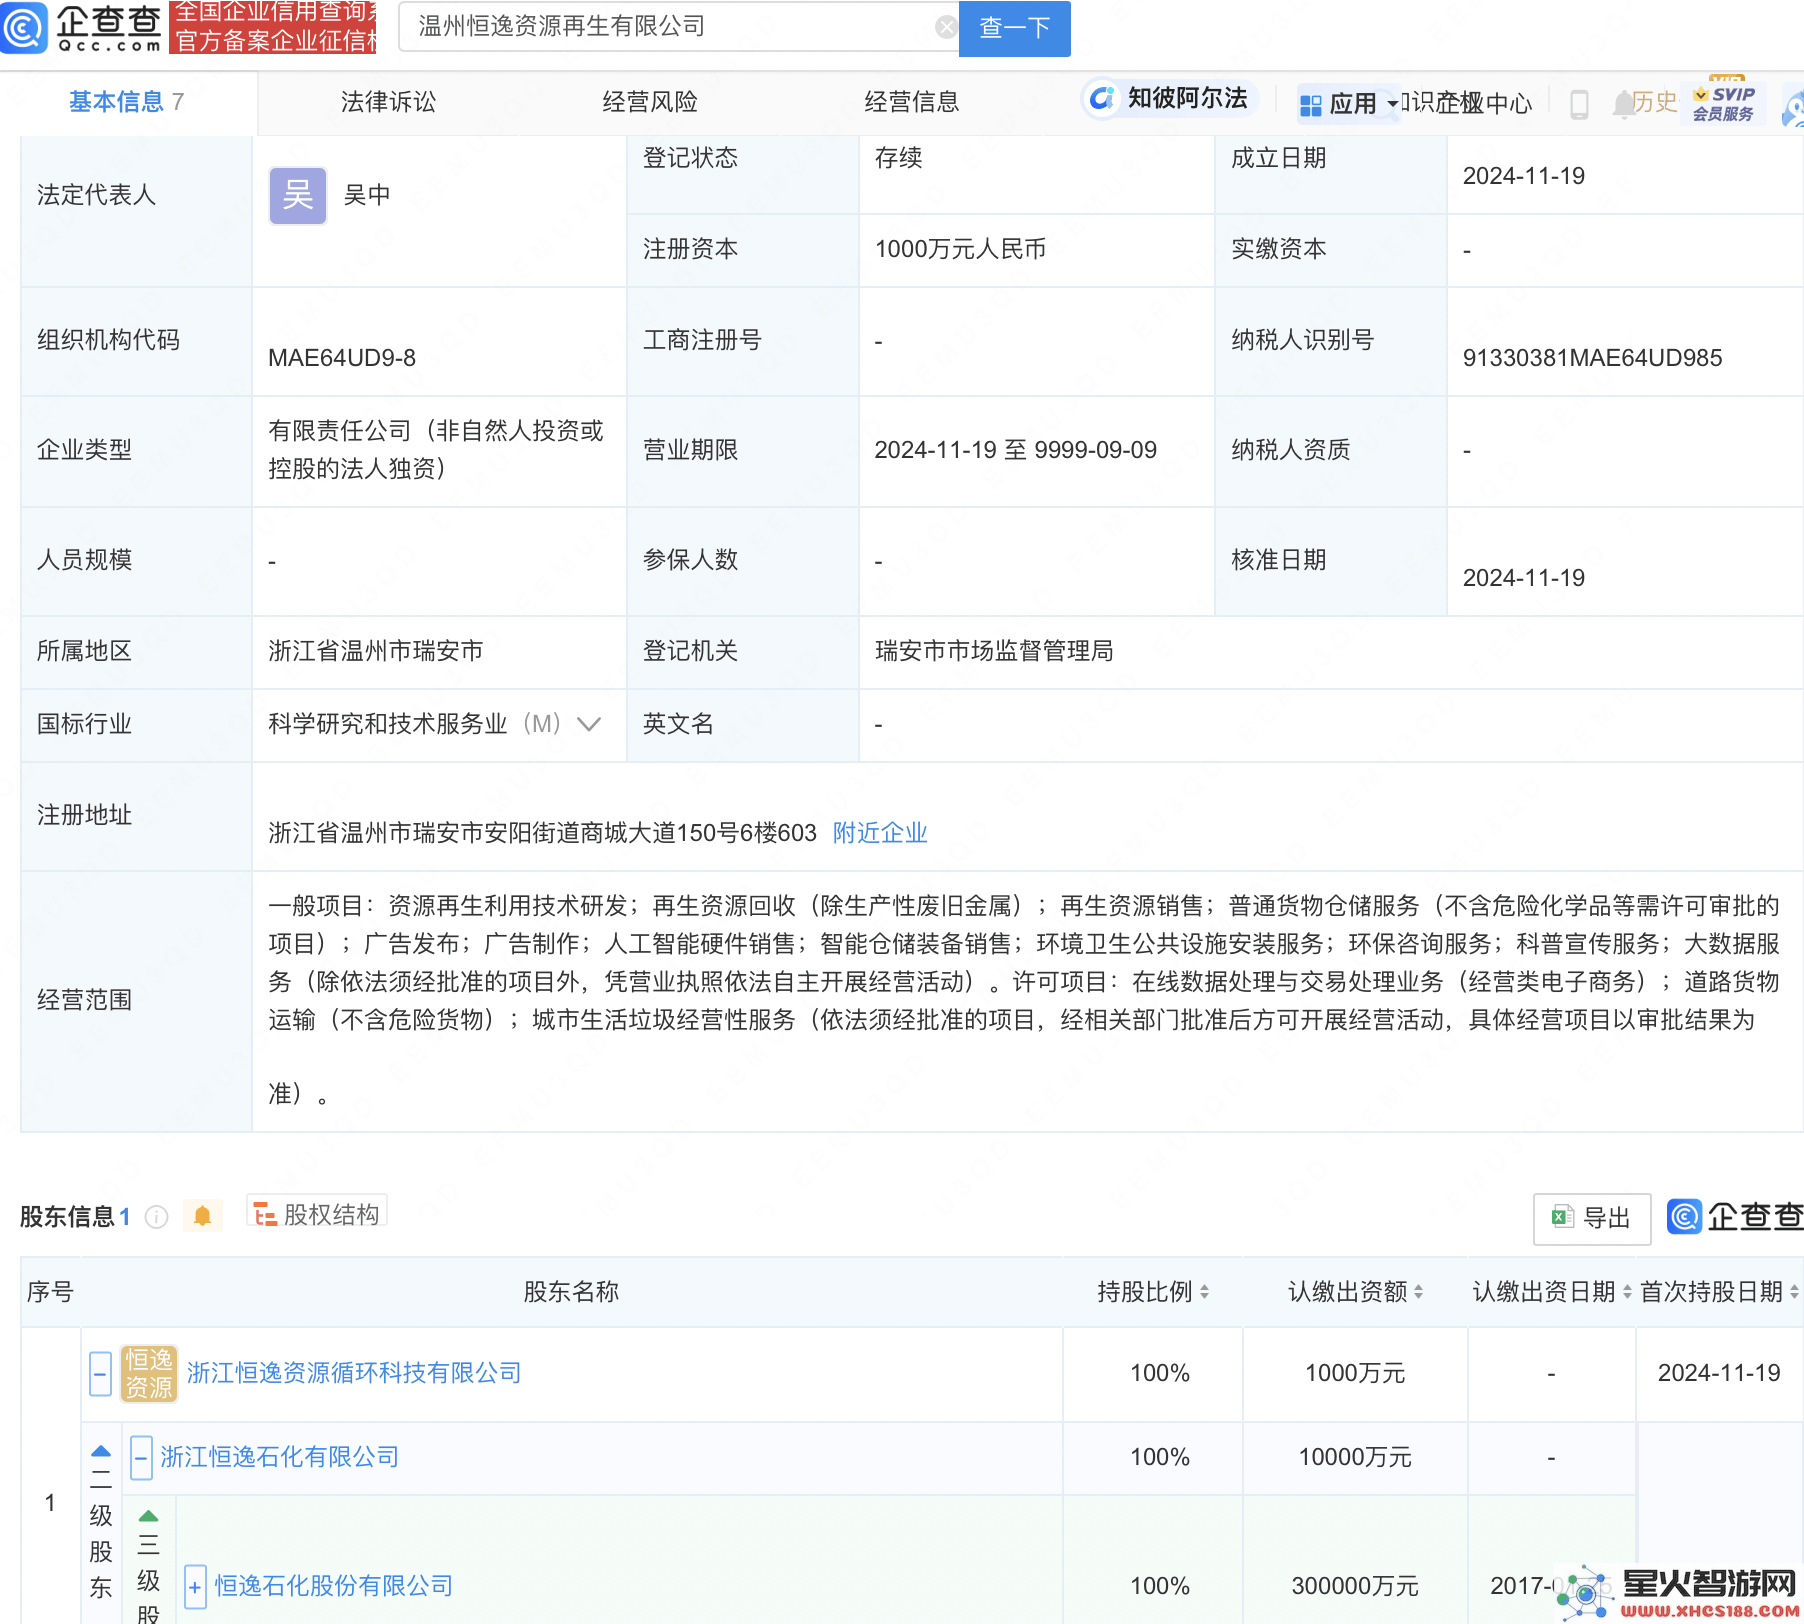Switch to the 基本信息 tab

126,102
